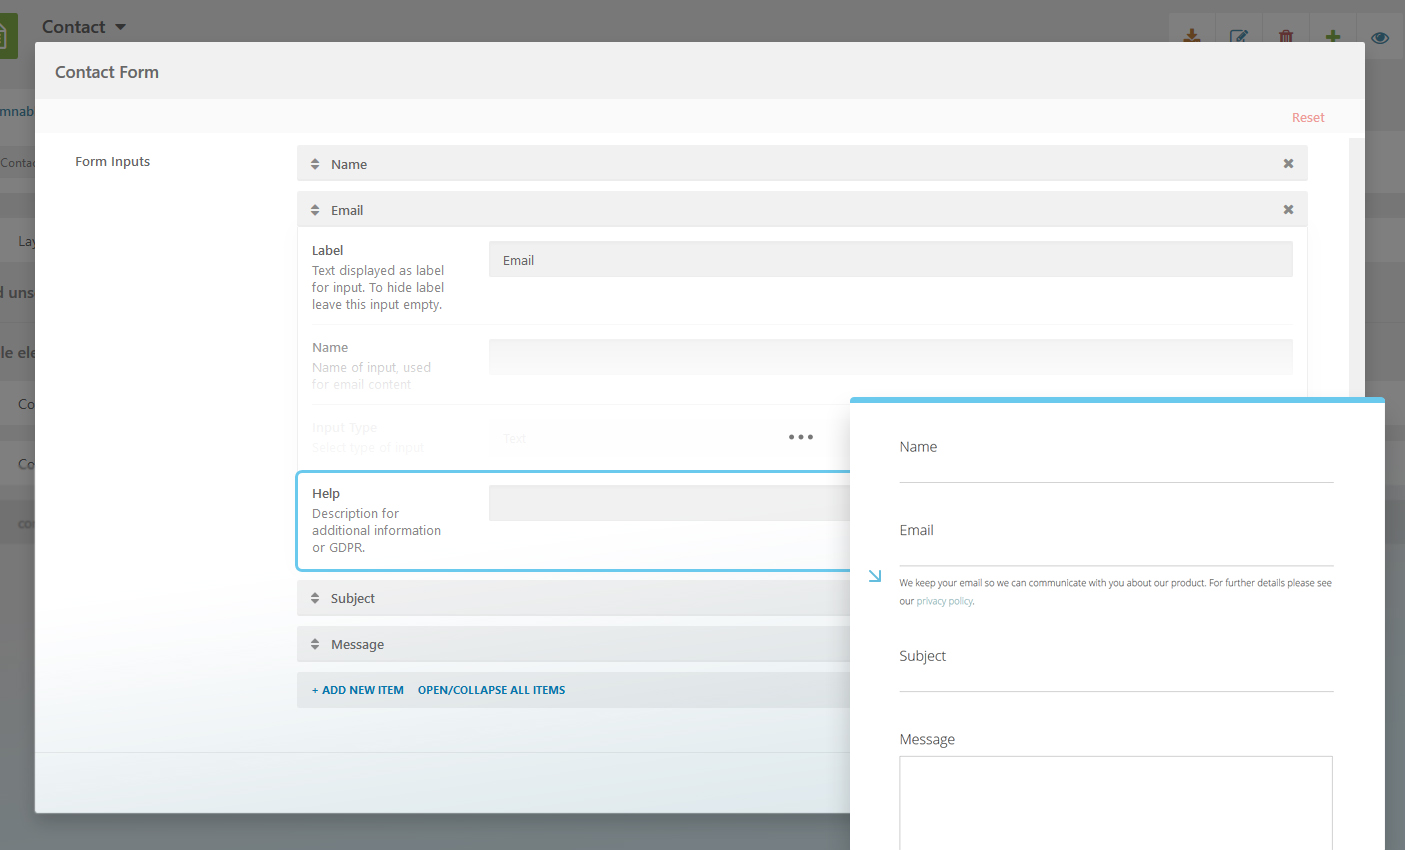Open the Contact dropdown at top left

coord(84,27)
